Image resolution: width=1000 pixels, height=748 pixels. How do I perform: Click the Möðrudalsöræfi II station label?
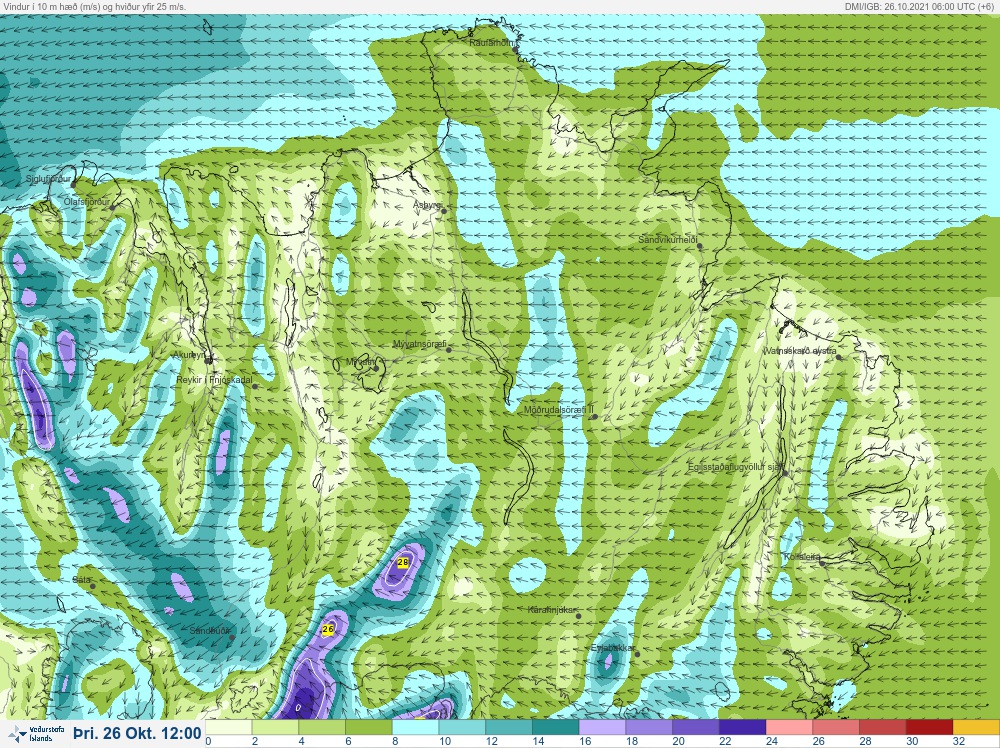(x=559, y=410)
